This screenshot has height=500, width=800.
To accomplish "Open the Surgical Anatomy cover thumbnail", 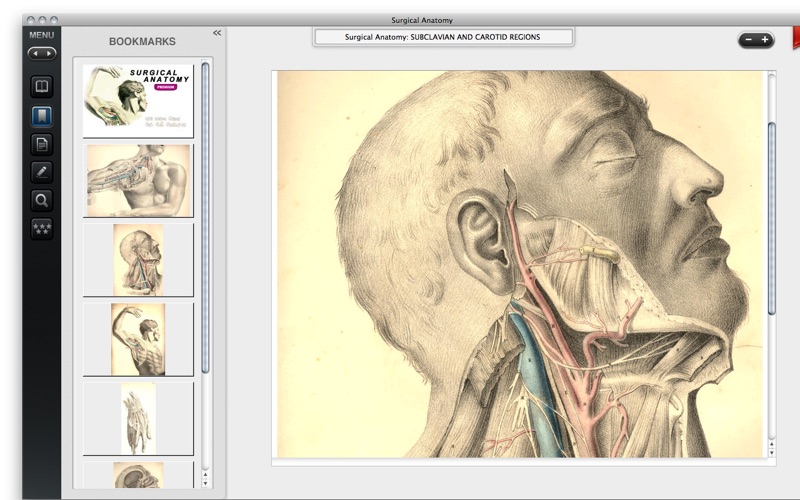I will (x=138, y=100).
